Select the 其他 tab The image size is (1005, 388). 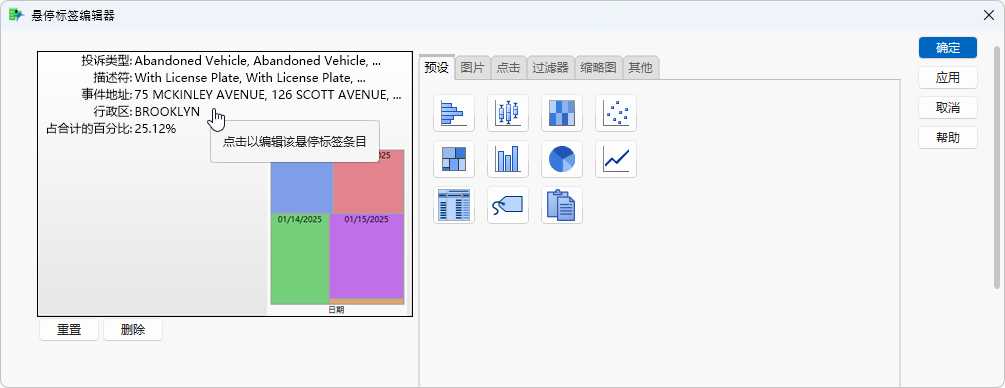tap(640, 67)
